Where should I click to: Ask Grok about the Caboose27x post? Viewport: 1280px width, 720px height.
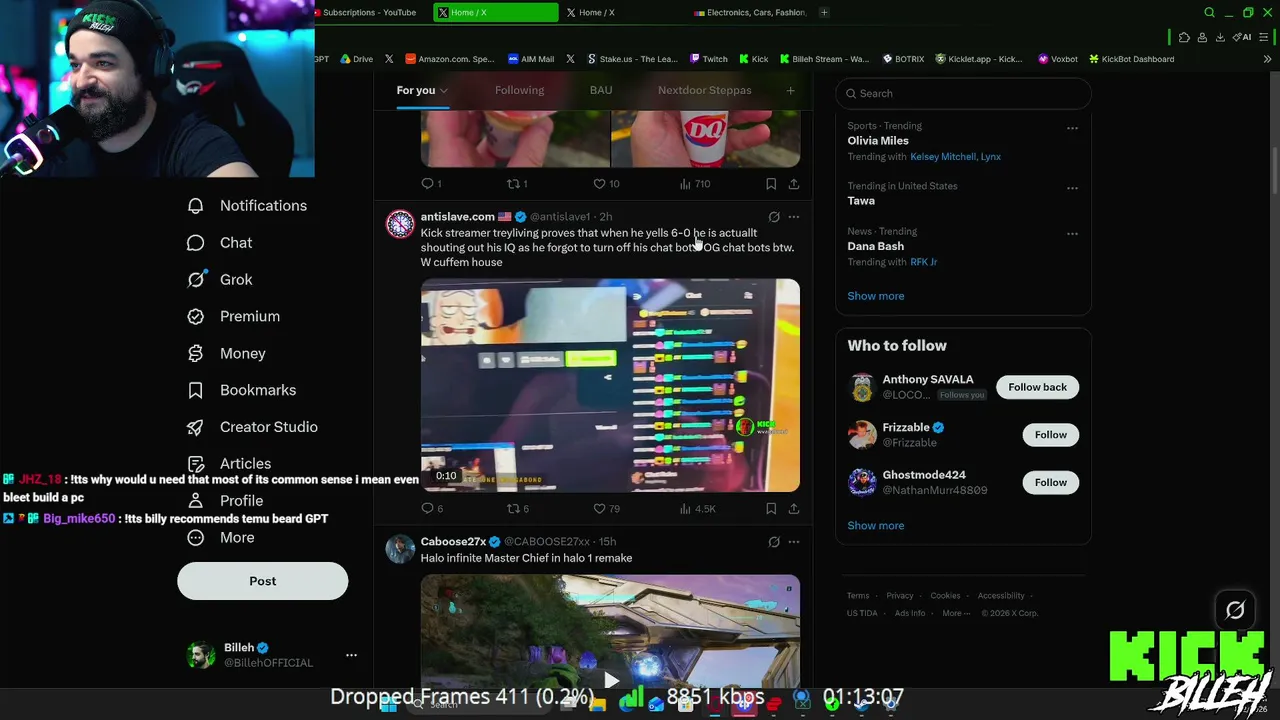point(774,542)
